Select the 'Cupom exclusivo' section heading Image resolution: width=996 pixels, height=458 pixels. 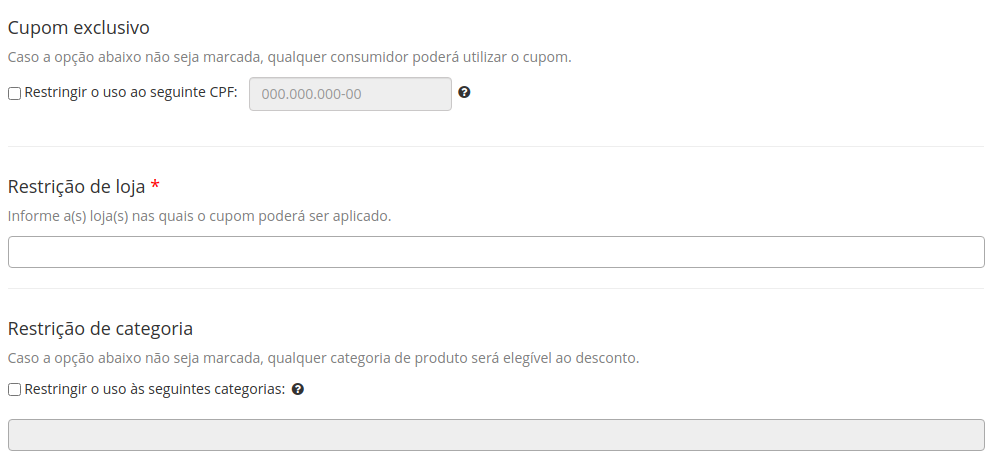tap(79, 28)
